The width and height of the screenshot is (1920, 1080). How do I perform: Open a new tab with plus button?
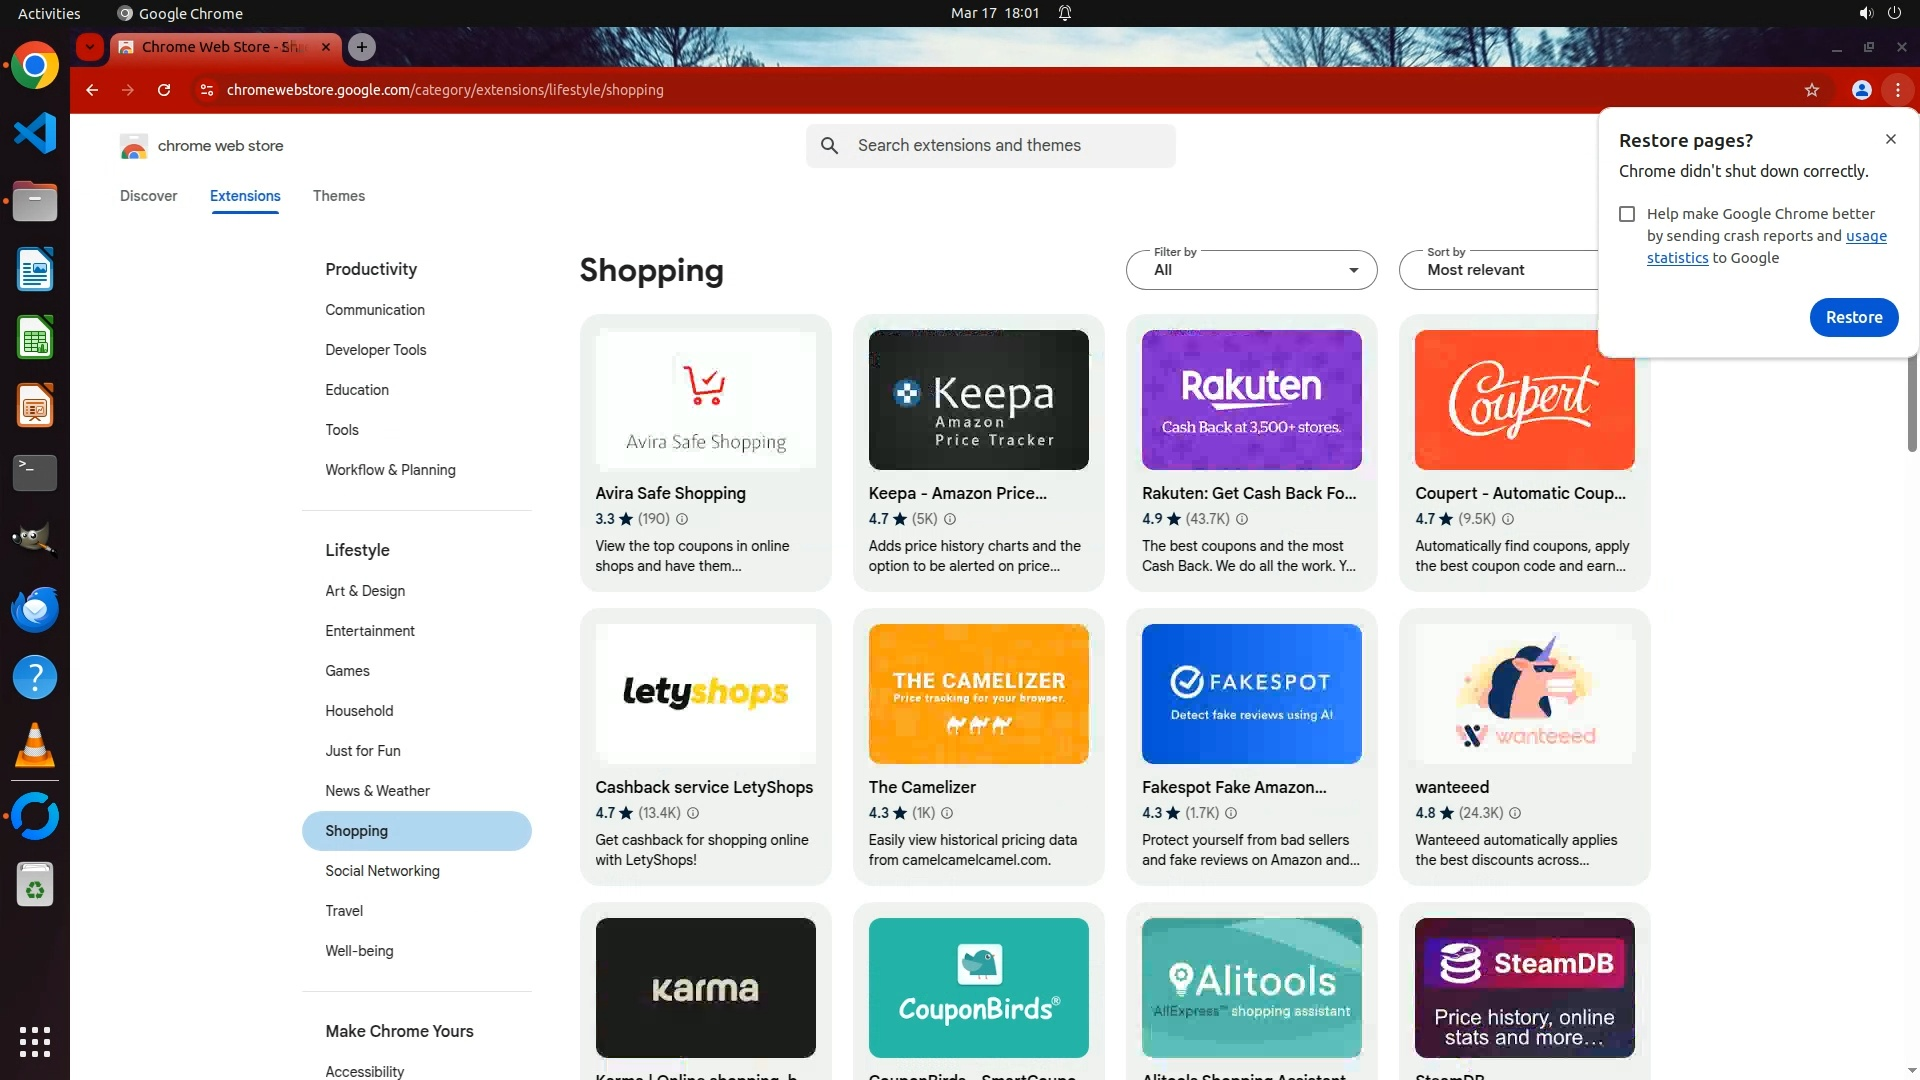(x=362, y=47)
